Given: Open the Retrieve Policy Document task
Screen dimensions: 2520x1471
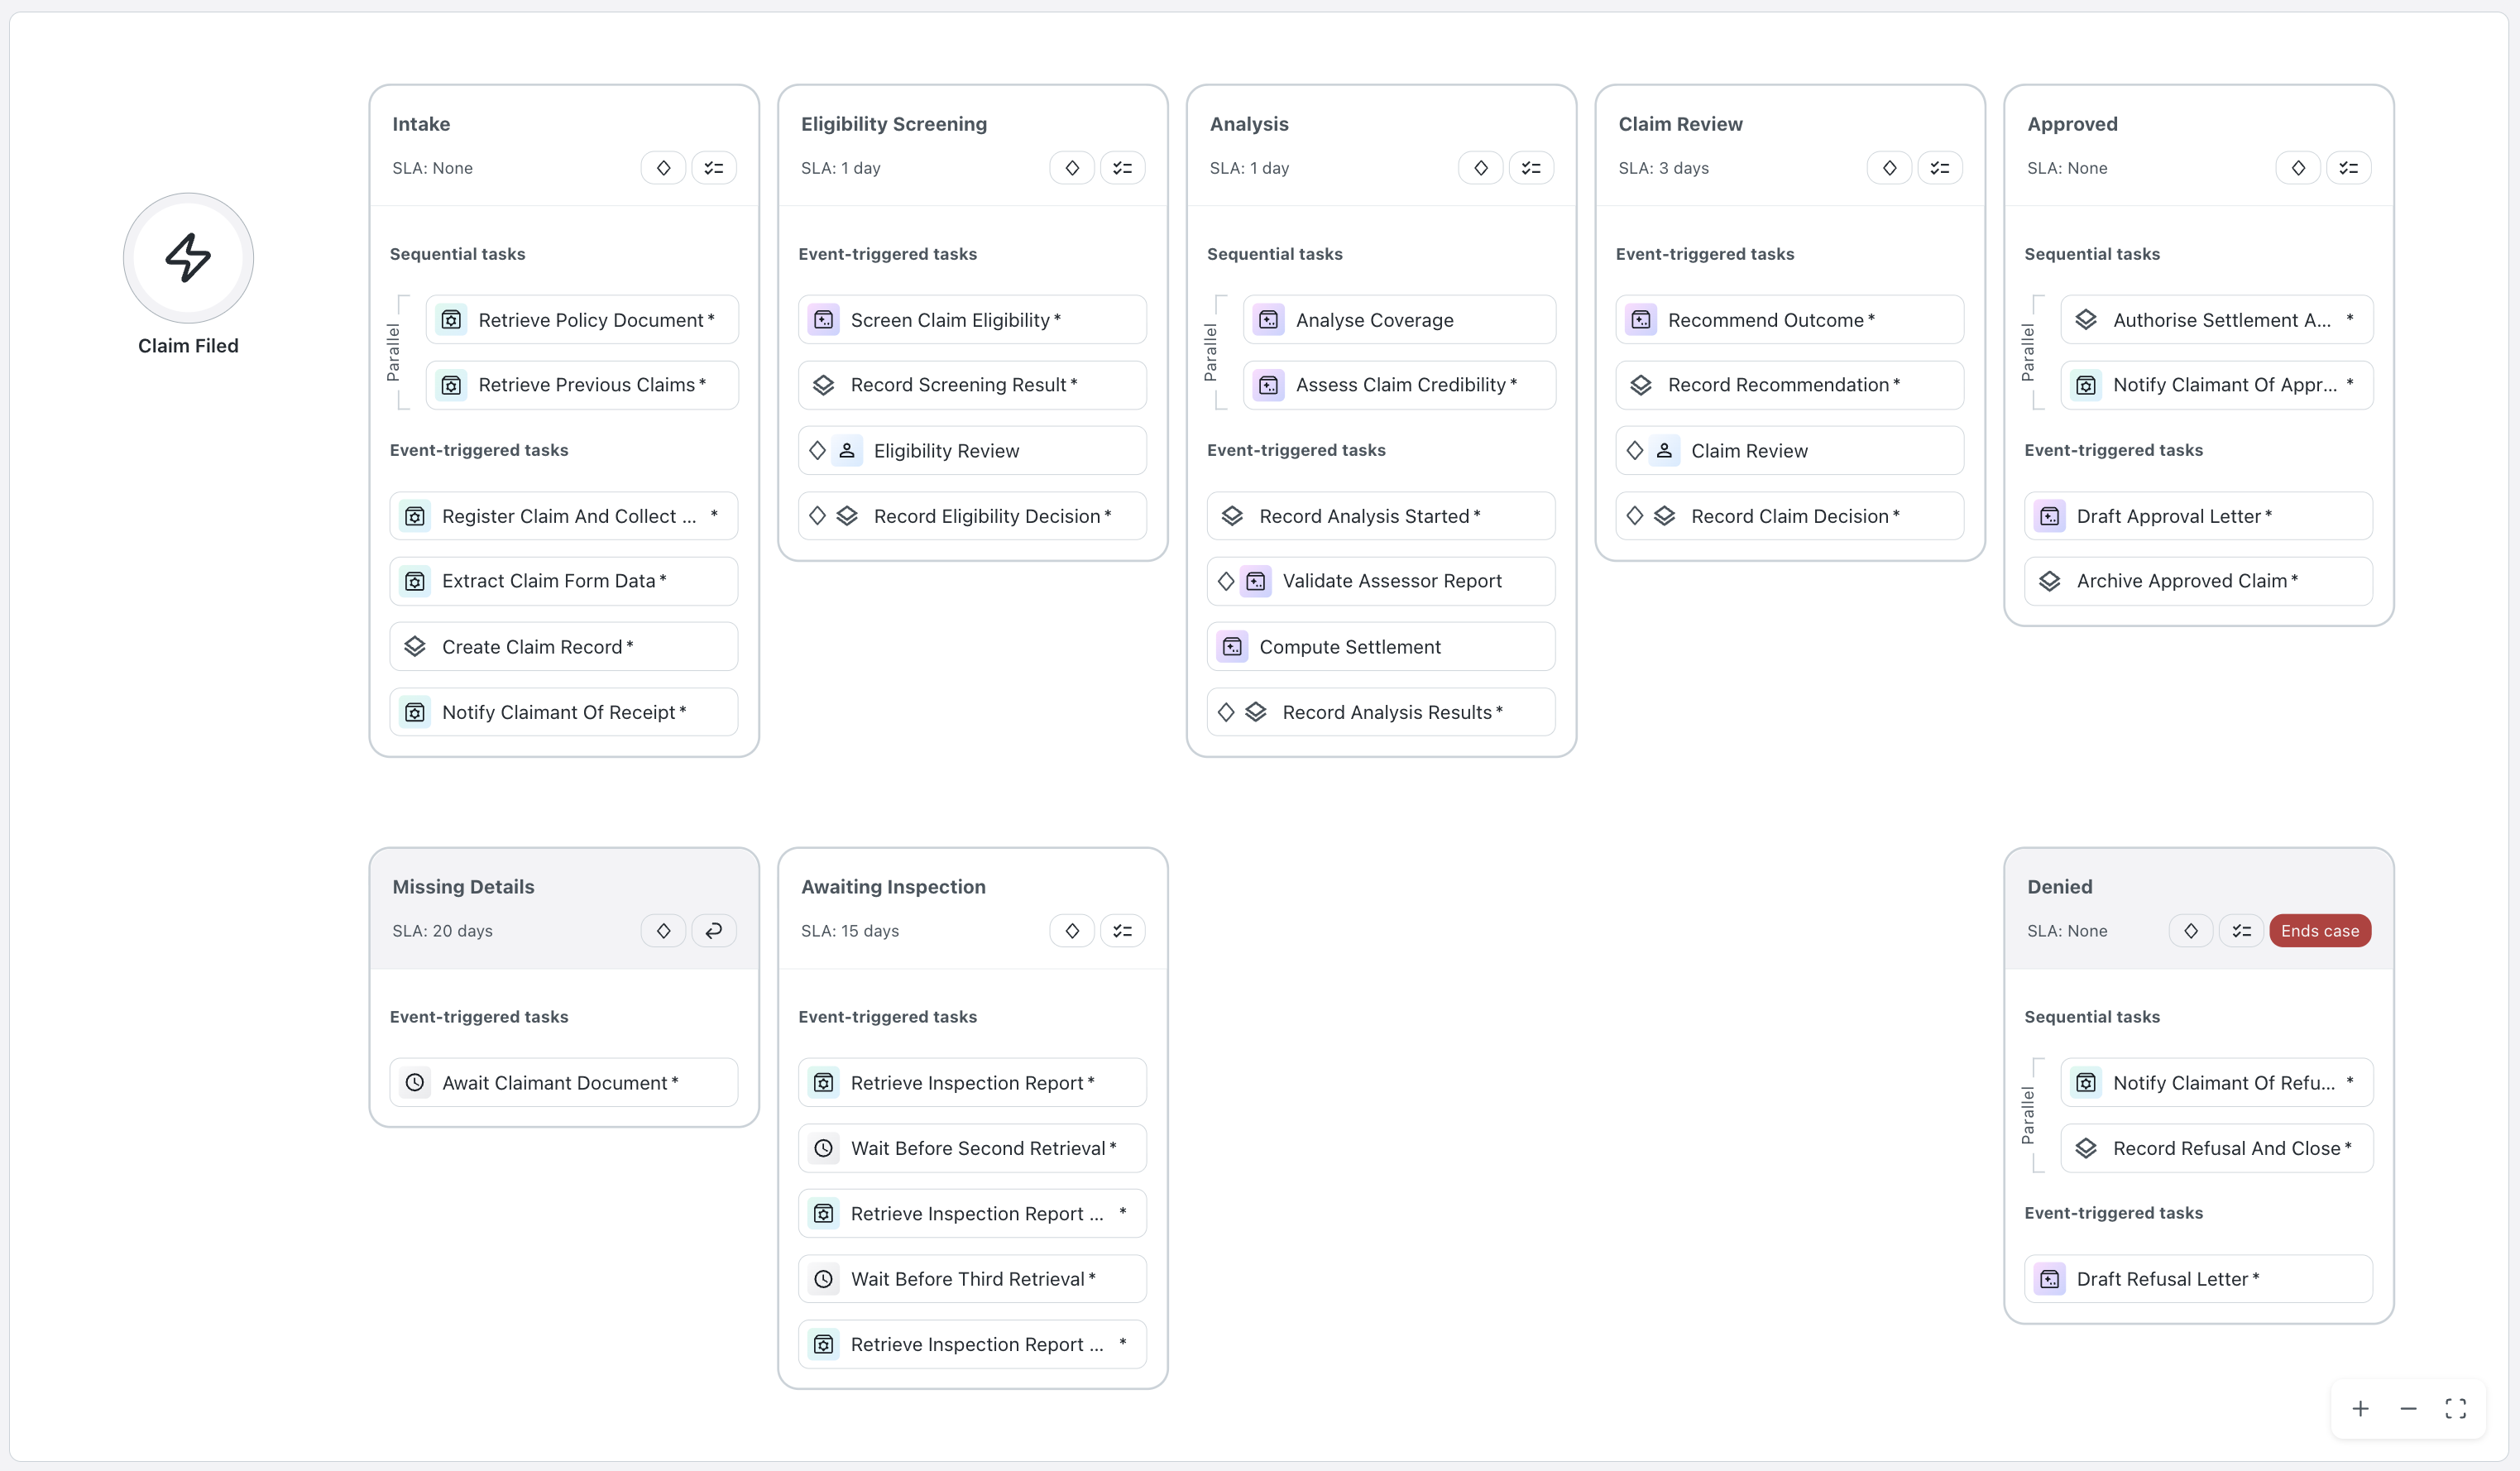Looking at the screenshot, I should [582, 320].
